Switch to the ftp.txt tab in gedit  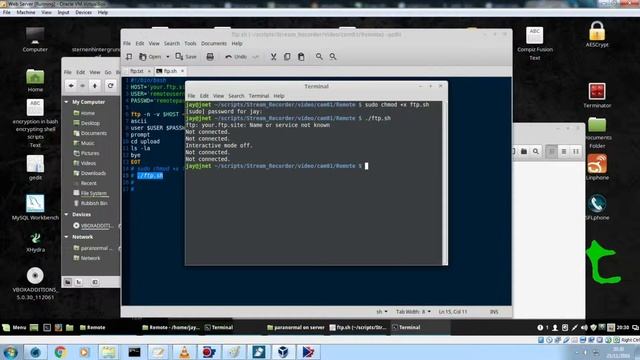click(137, 71)
